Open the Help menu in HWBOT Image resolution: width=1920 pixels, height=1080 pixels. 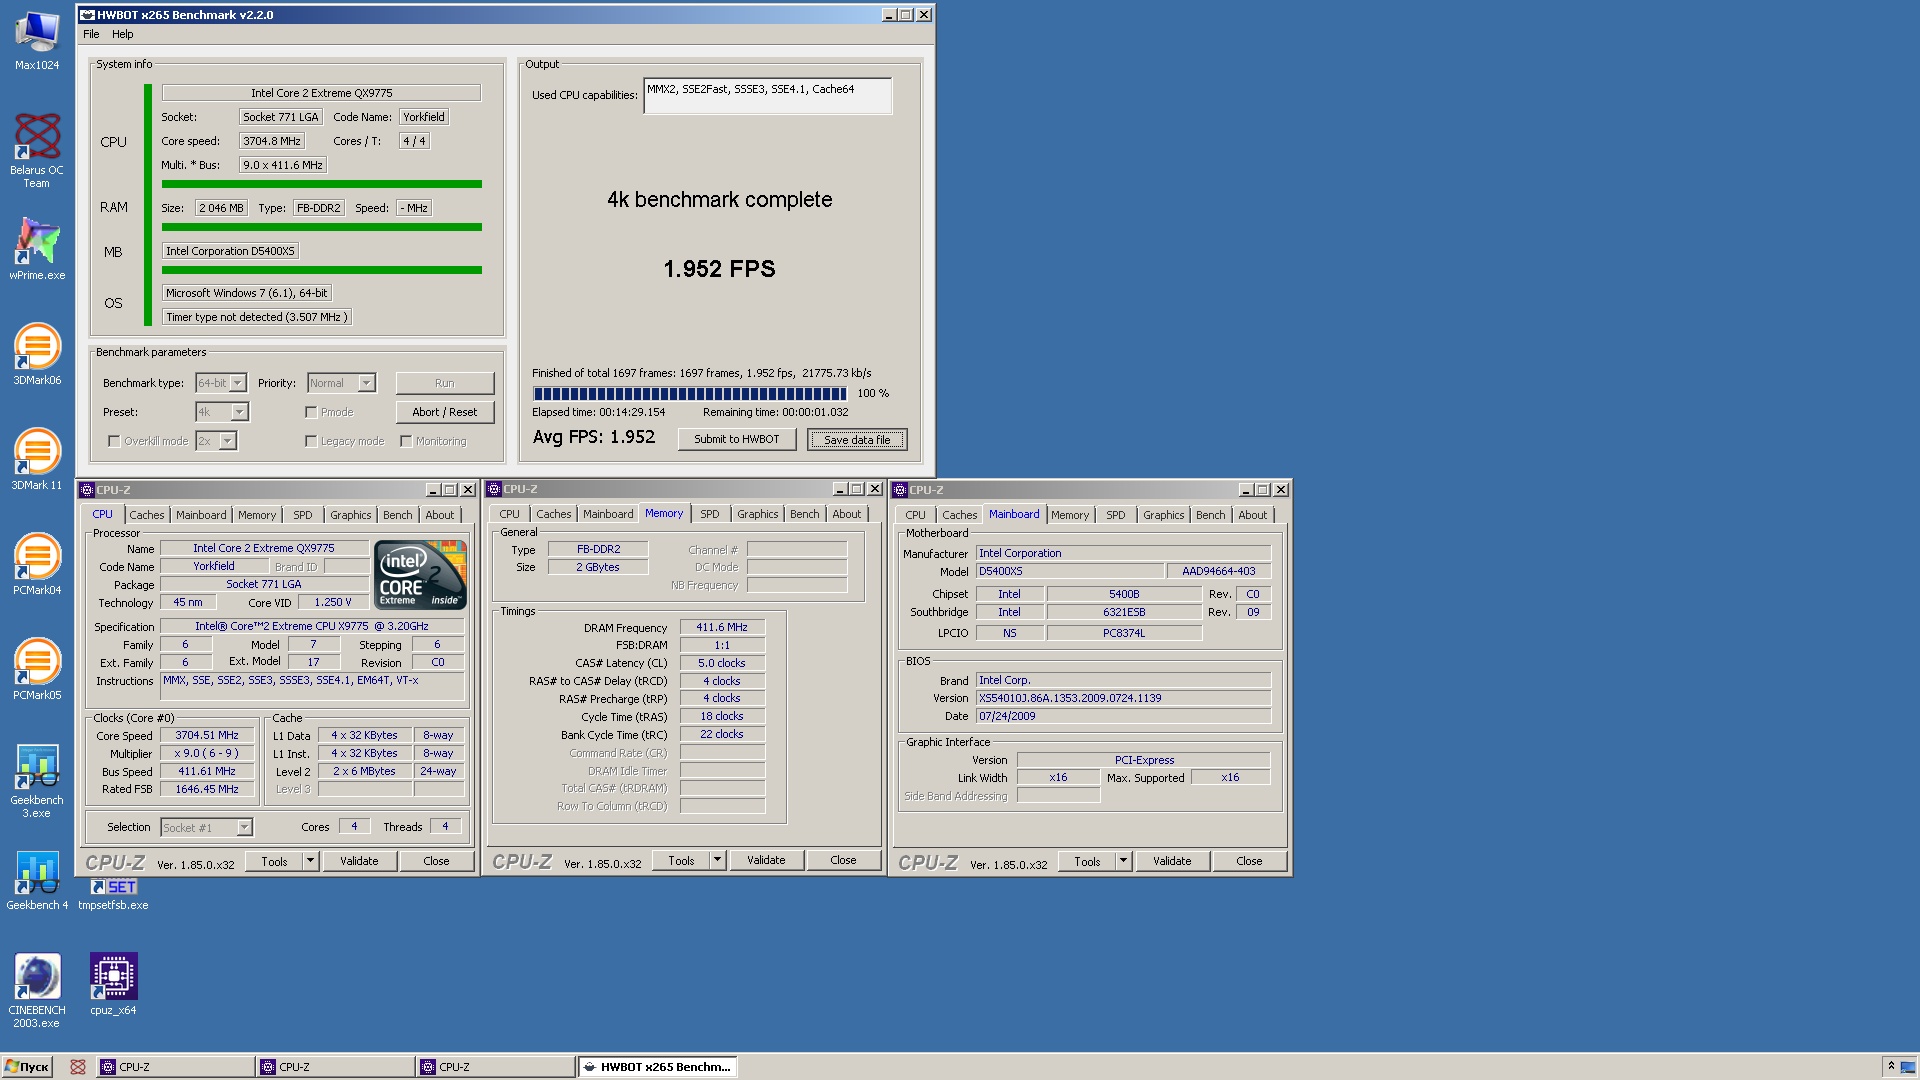click(123, 34)
